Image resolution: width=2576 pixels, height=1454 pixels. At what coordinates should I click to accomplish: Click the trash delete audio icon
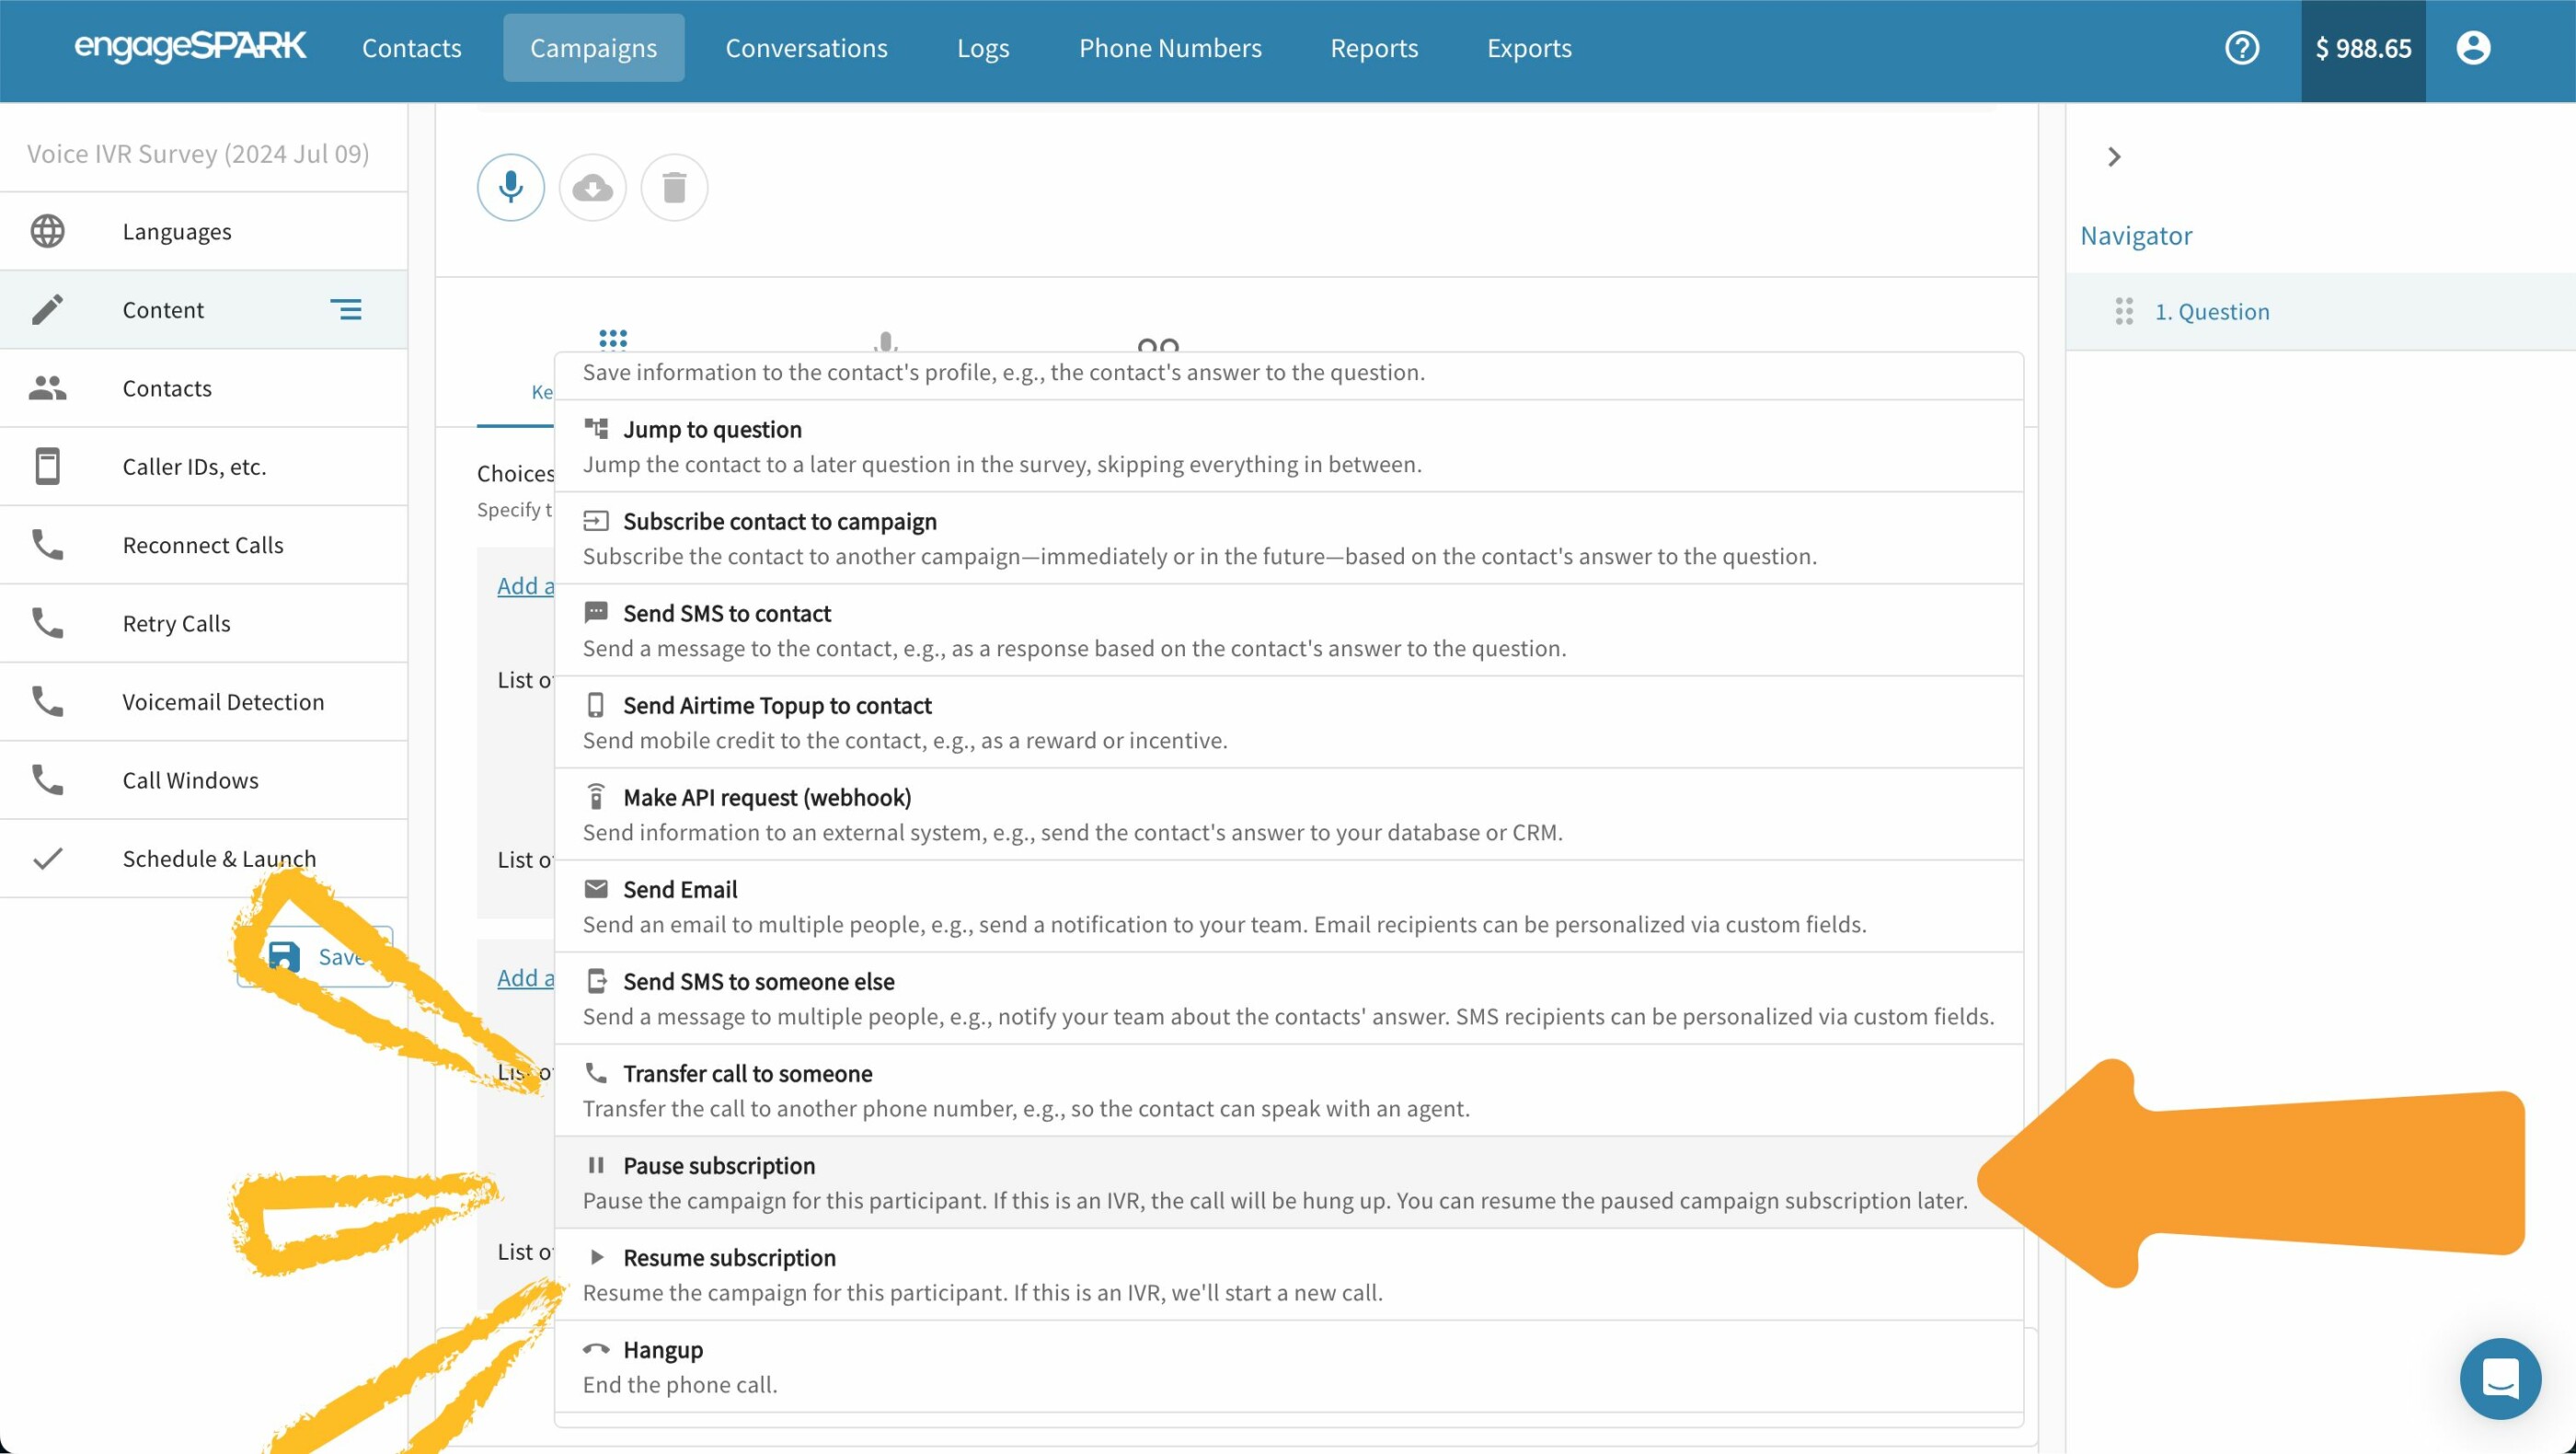point(674,187)
